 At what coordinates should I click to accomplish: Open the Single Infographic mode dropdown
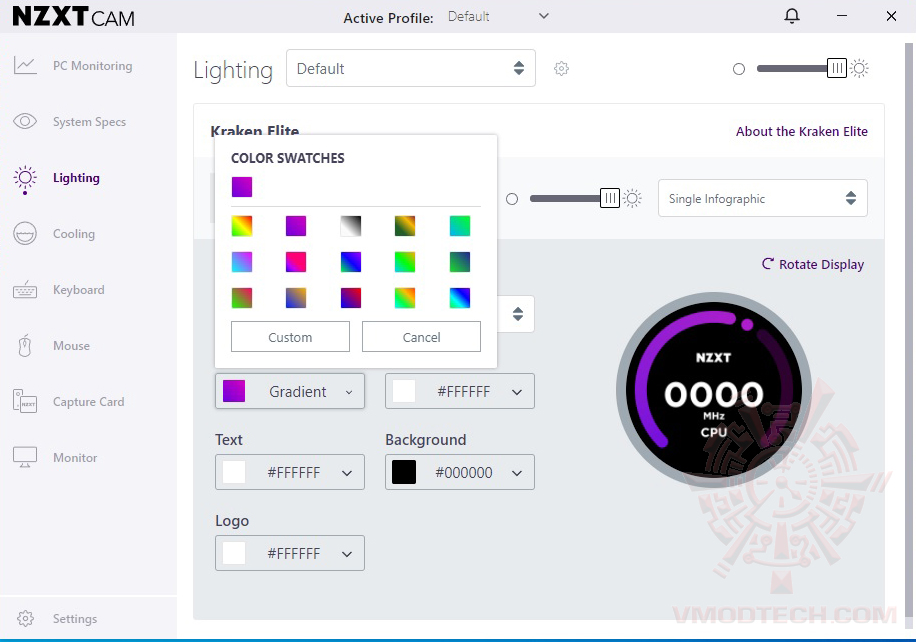coord(762,199)
